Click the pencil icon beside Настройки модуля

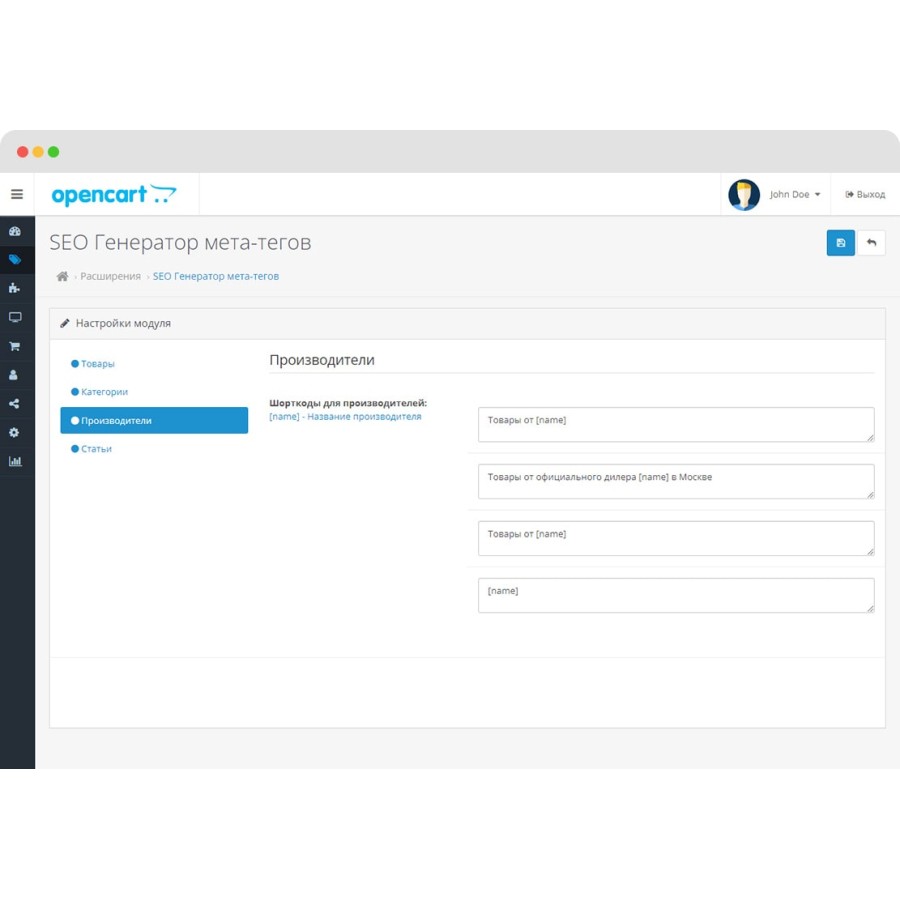coord(65,323)
